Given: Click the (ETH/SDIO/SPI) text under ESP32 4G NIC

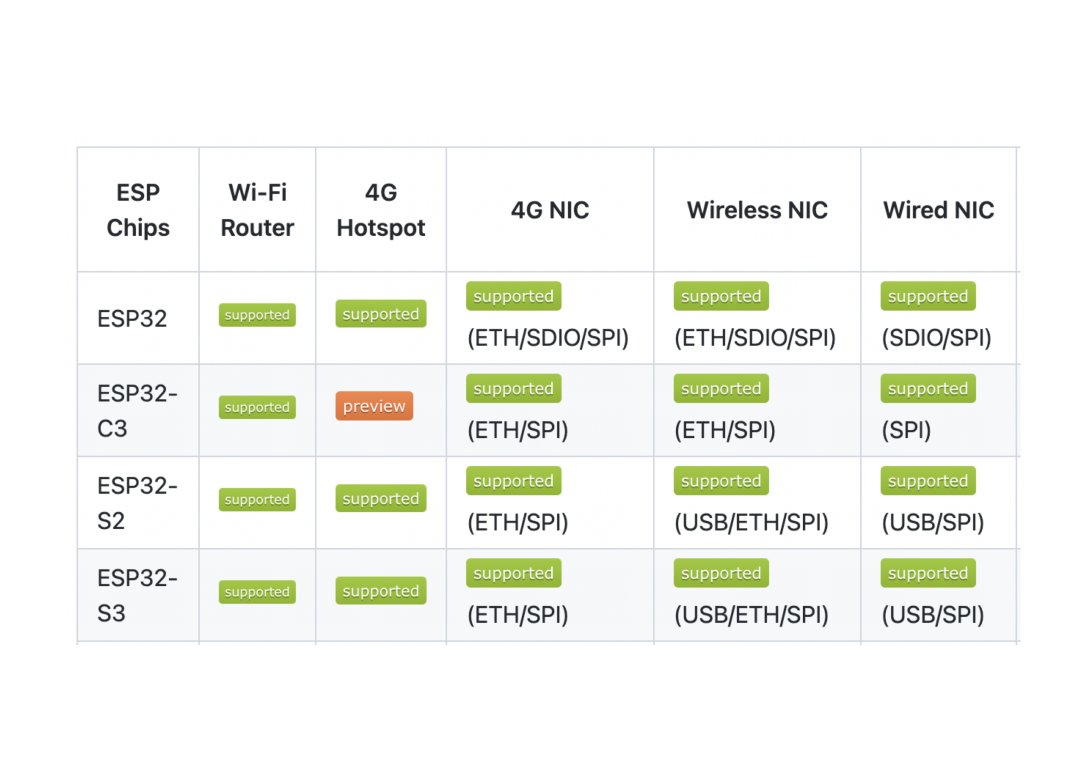Looking at the screenshot, I should (x=548, y=338).
